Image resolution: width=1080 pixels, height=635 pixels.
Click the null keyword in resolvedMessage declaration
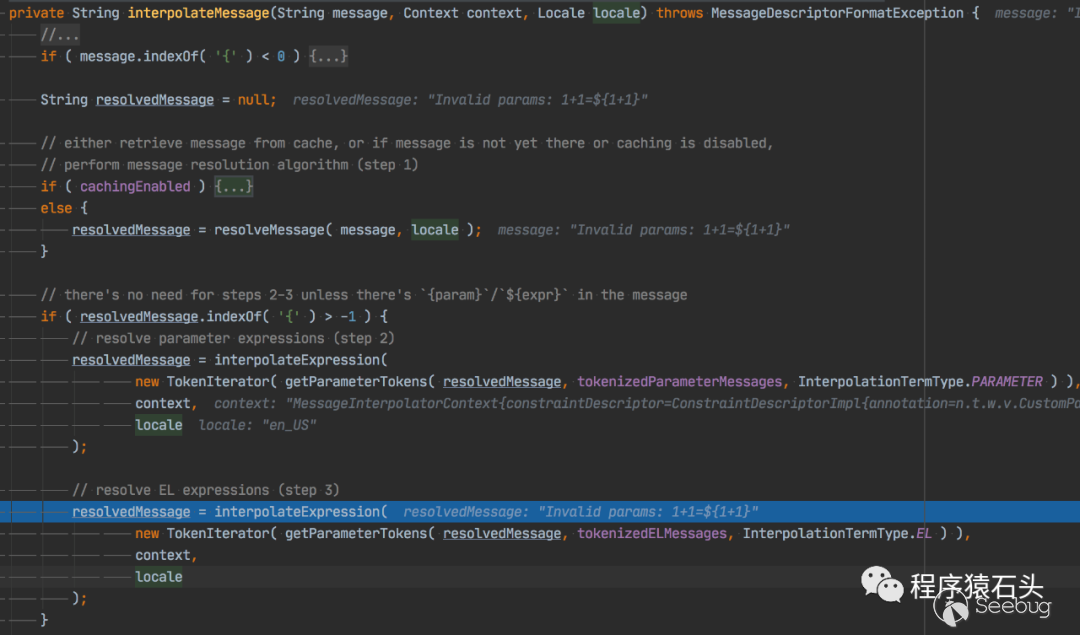[x=256, y=100]
